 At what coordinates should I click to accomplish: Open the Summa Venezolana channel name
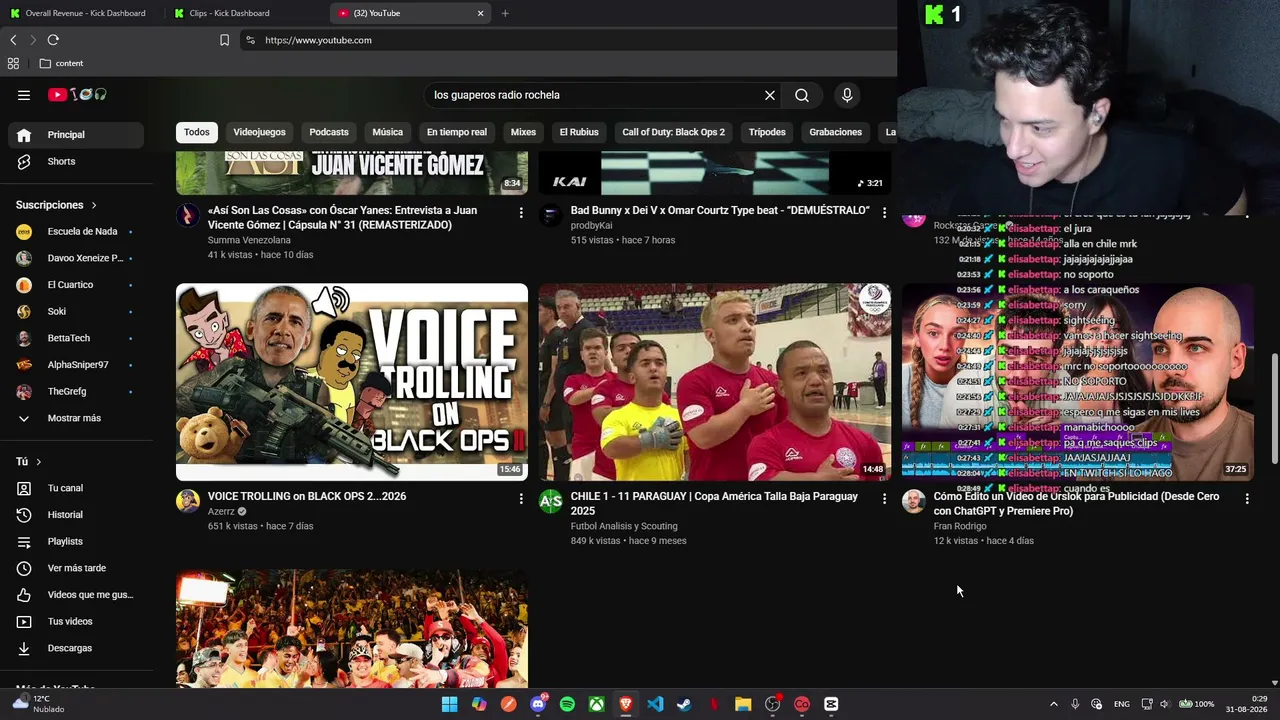pyautogui.click(x=249, y=240)
